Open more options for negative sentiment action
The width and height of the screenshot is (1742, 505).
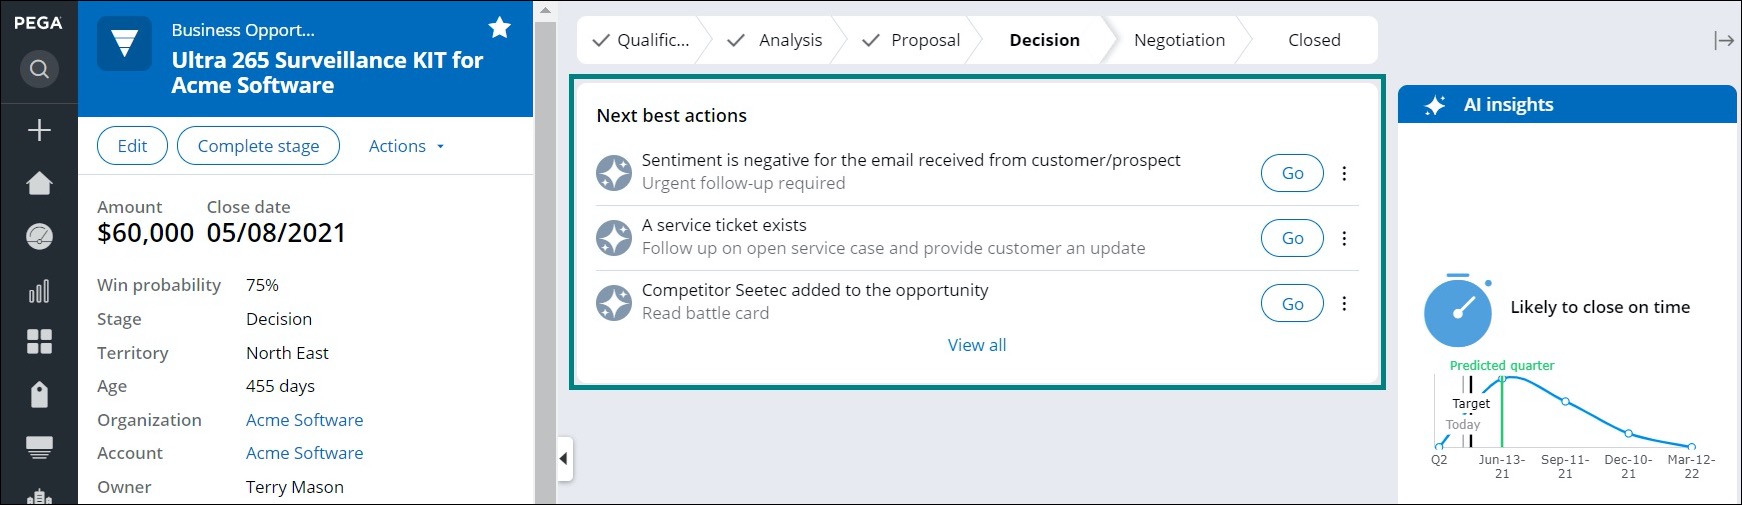click(x=1344, y=173)
